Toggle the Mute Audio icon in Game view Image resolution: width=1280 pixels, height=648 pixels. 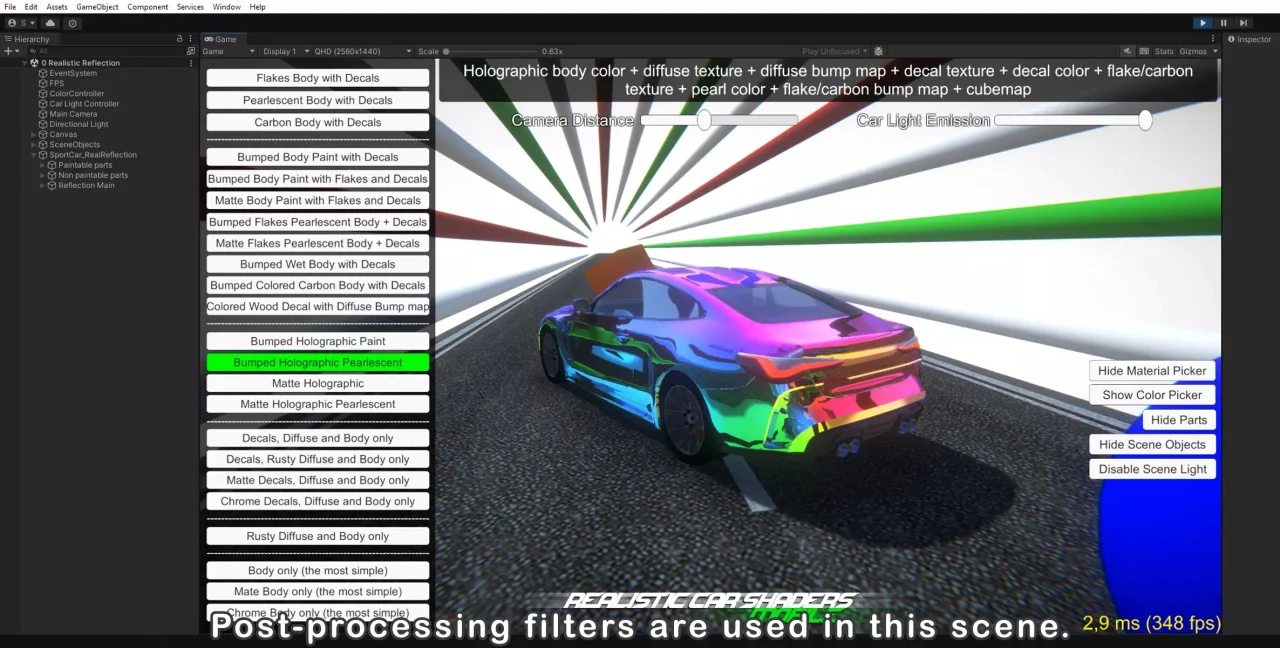point(1127,51)
